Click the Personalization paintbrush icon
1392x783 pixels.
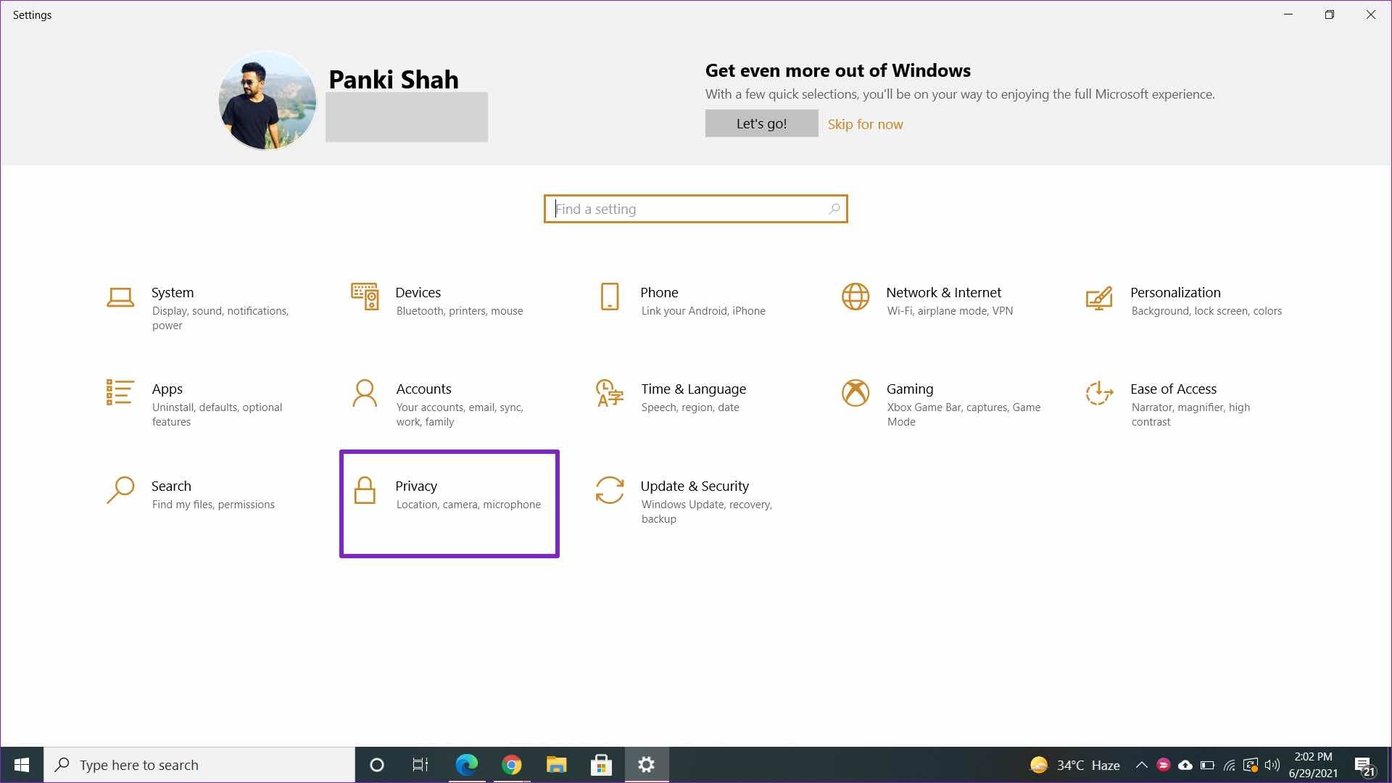point(1099,297)
